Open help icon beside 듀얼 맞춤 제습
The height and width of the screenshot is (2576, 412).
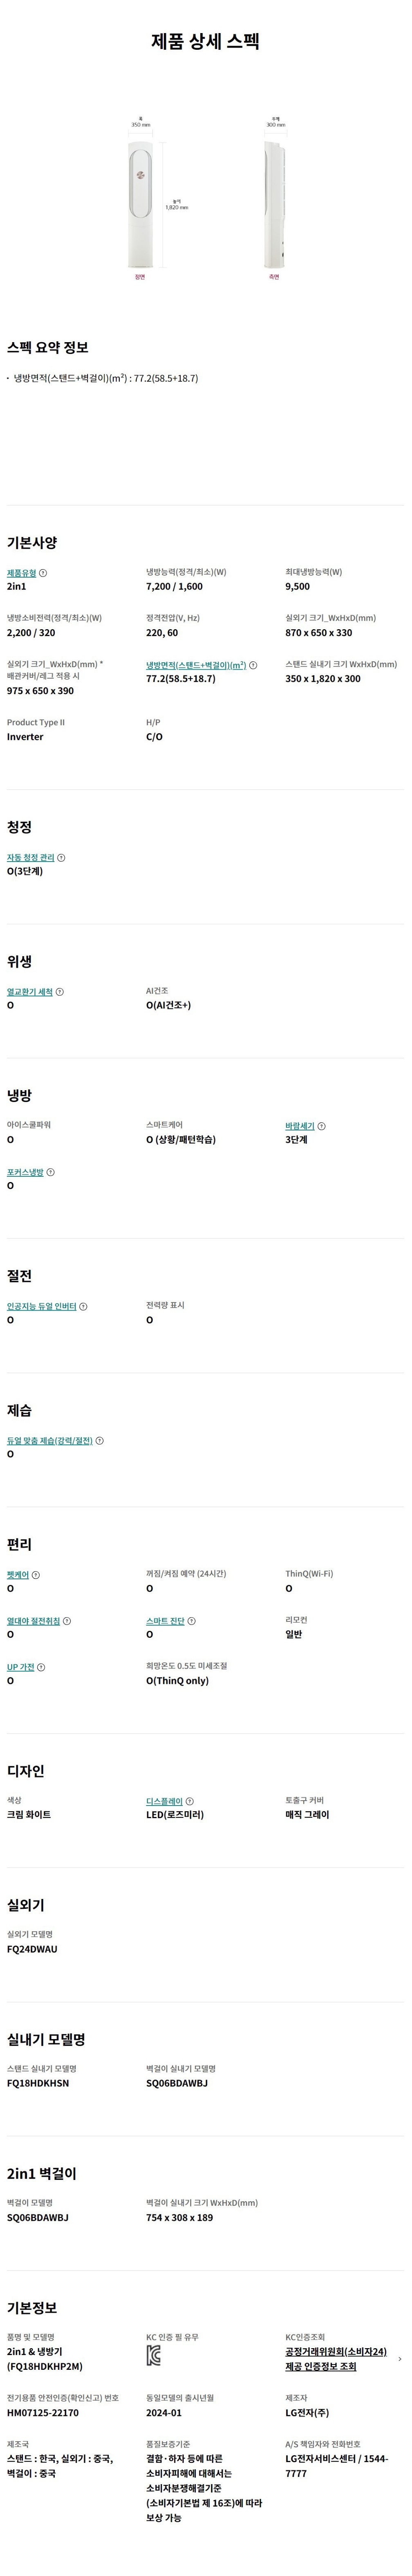coord(99,1441)
